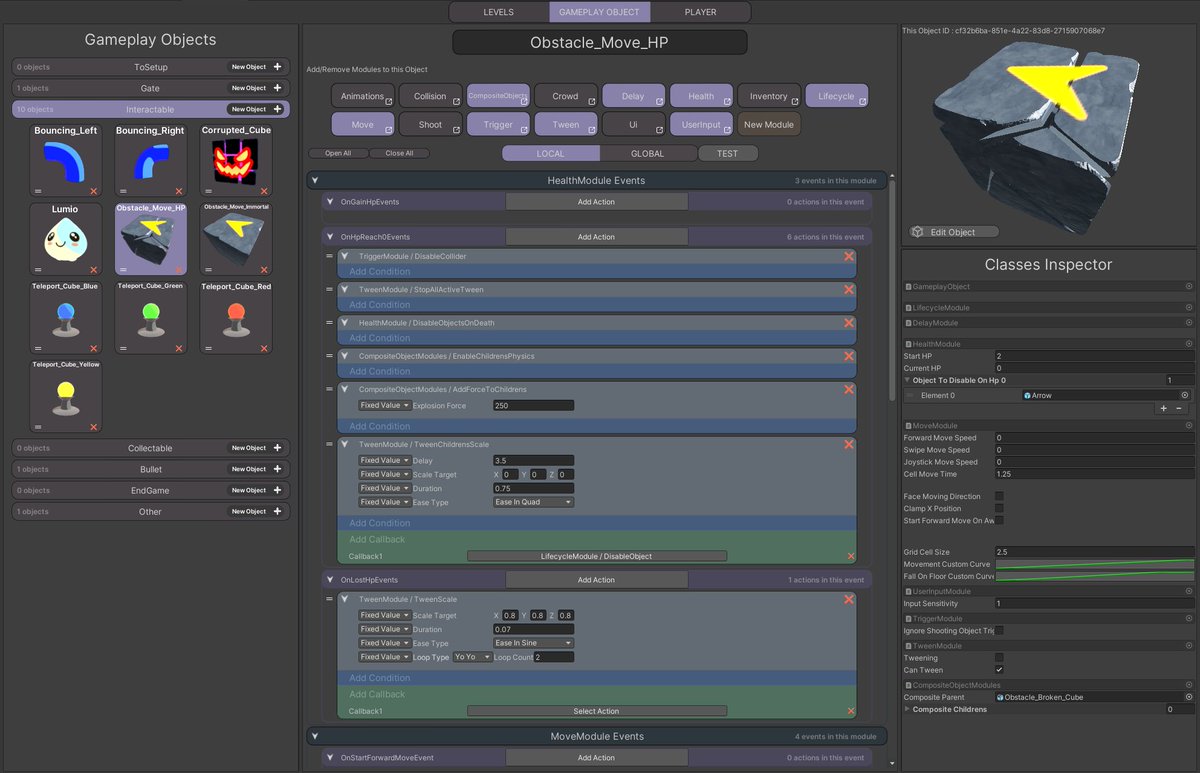Open object picker for Arrow element
Image resolution: width=1200 pixels, height=773 pixels.
click(x=1184, y=395)
